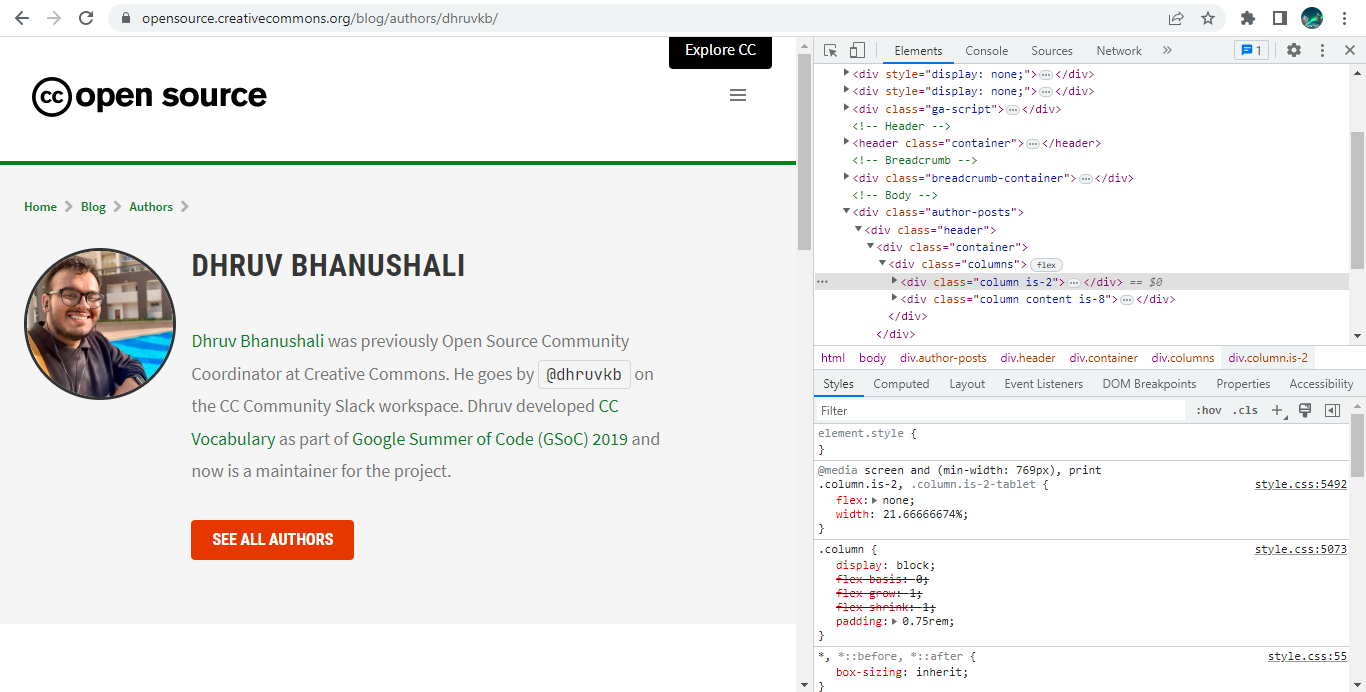Toggle device toolbar icon in DevTools
The image size is (1366, 692).
click(x=857, y=50)
